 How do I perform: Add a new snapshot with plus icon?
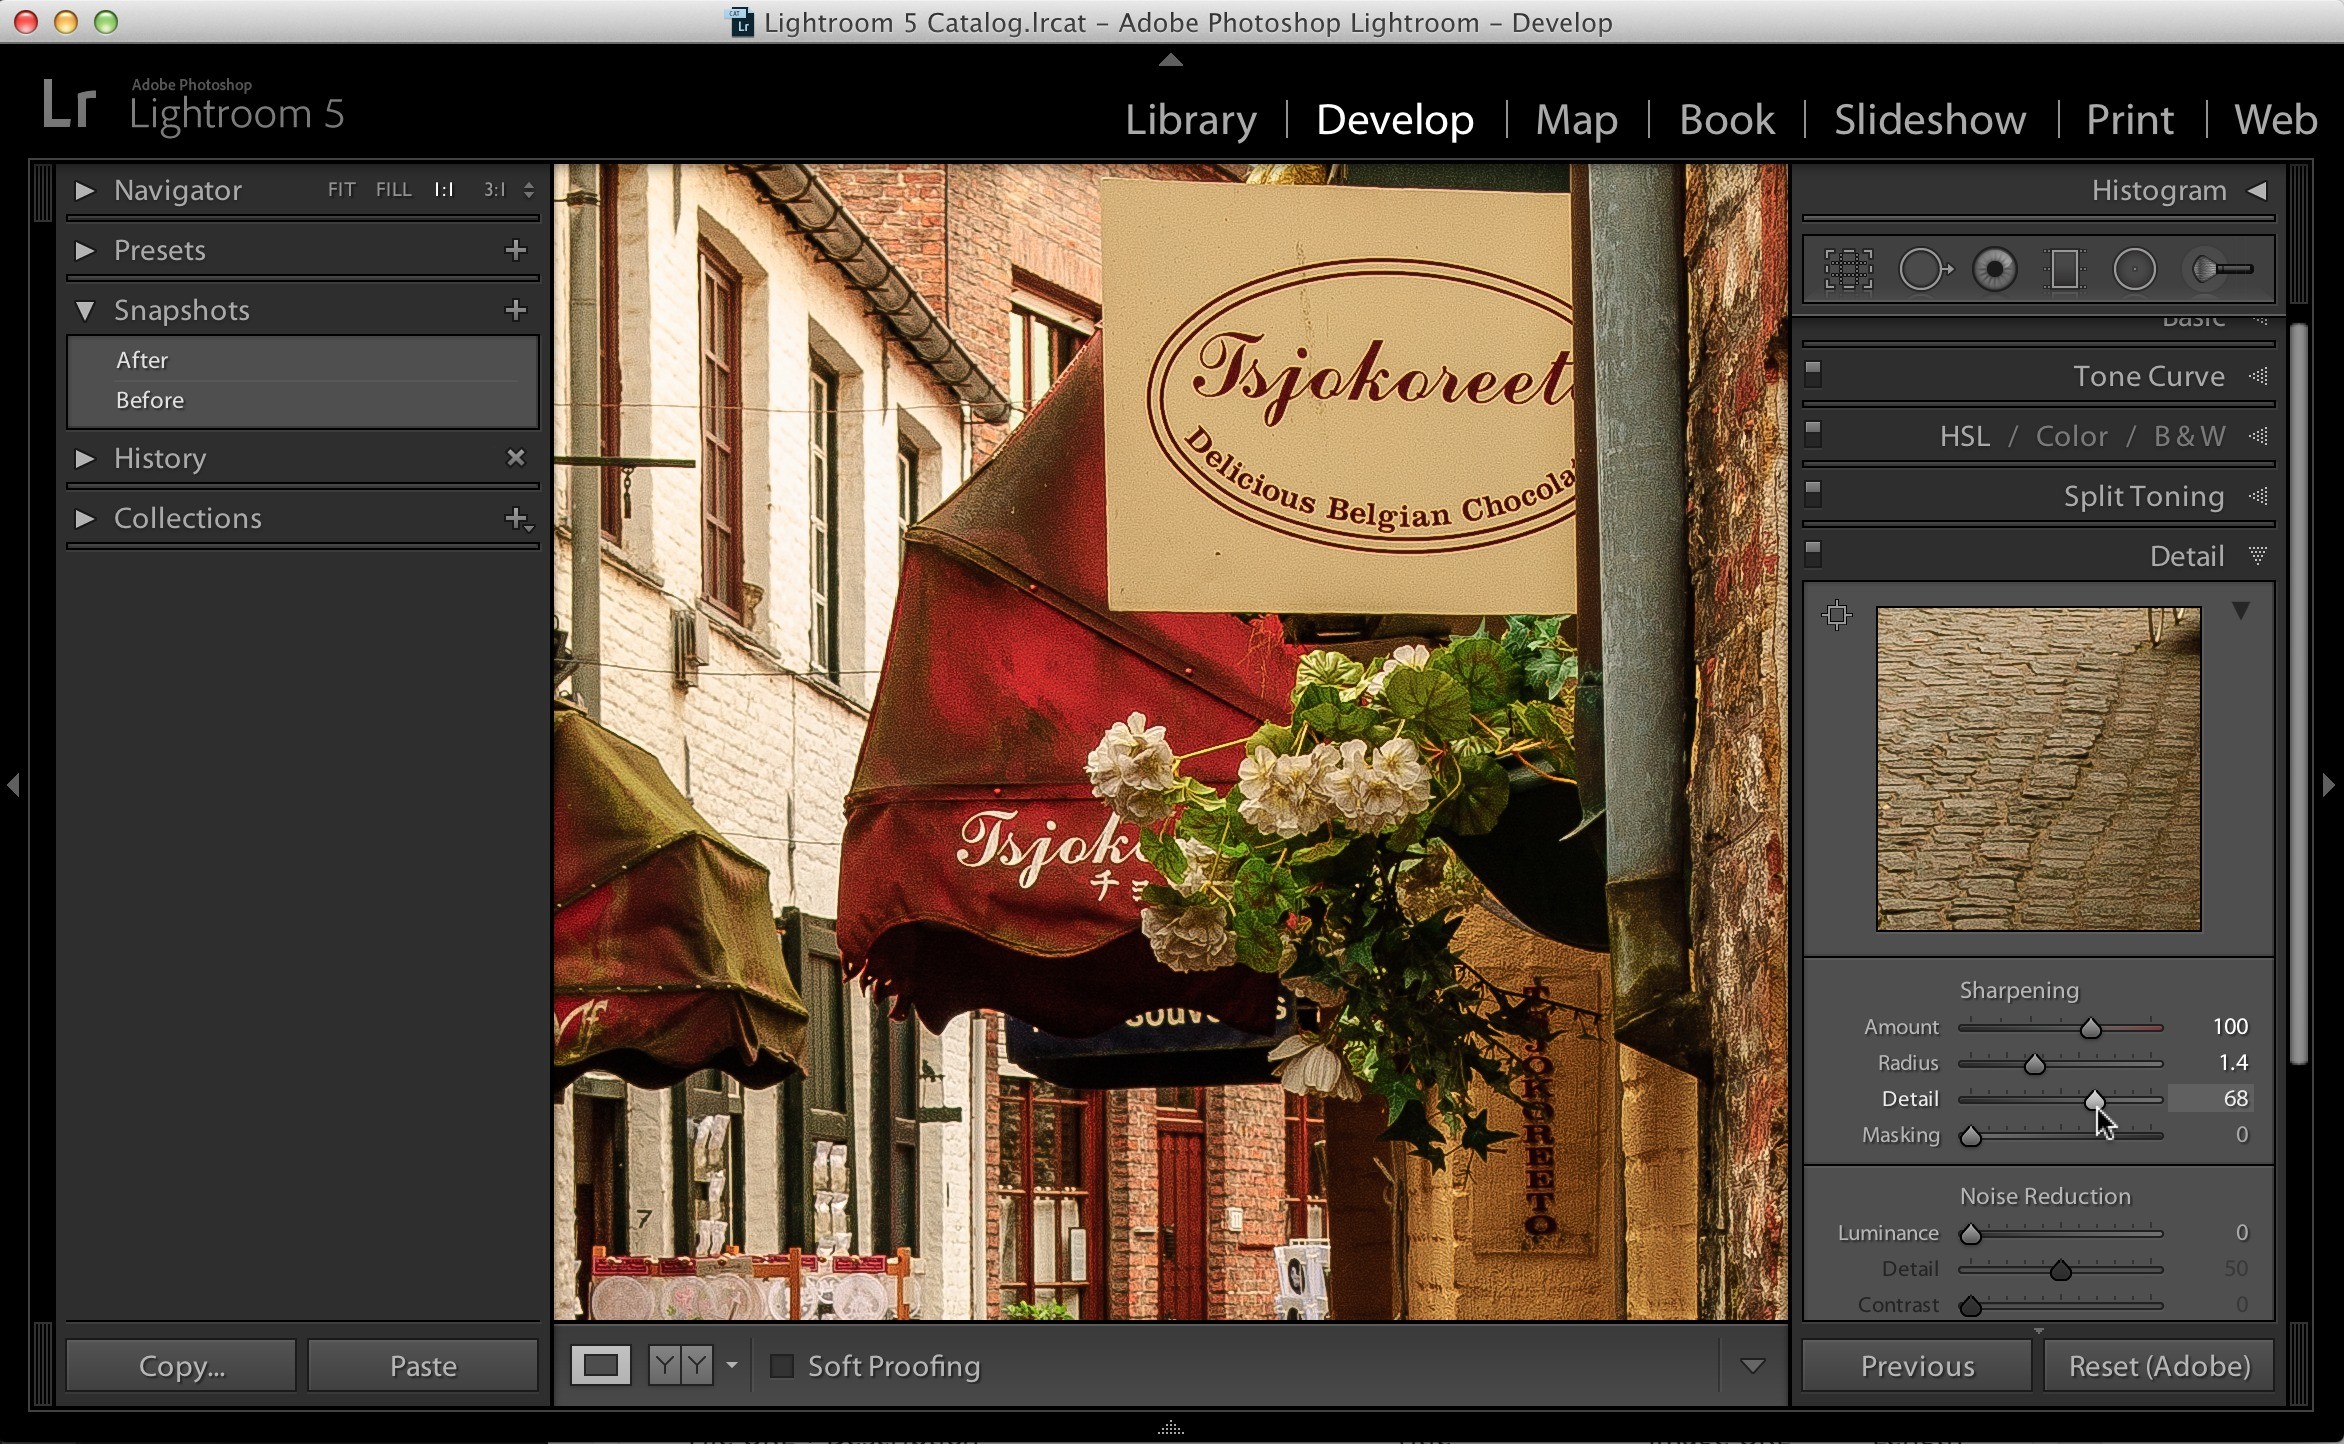pos(516,310)
